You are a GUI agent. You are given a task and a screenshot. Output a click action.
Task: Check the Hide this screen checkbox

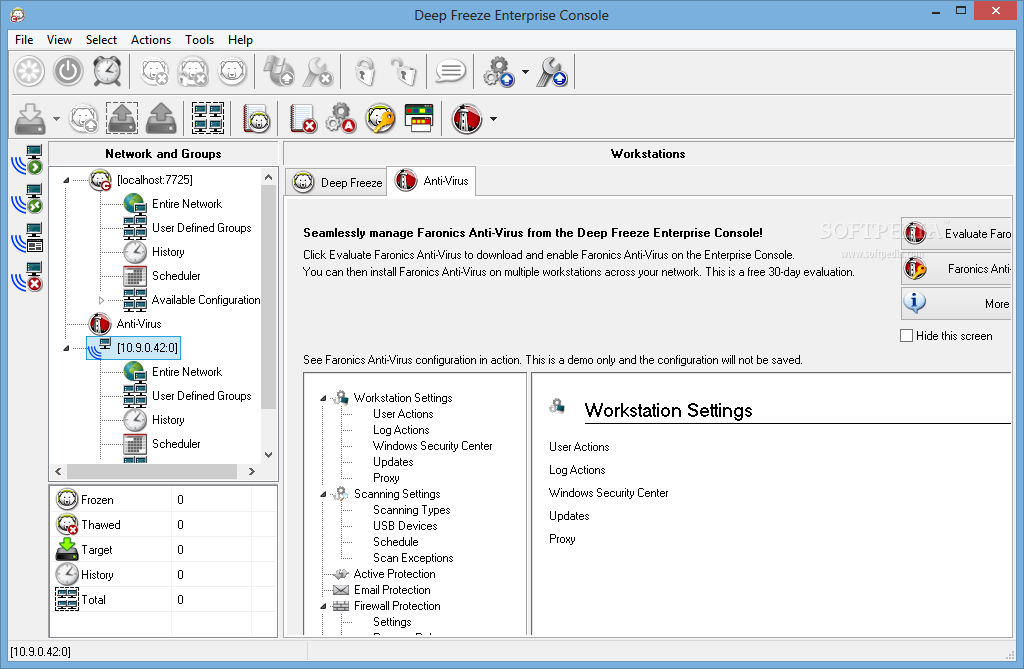pos(906,336)
